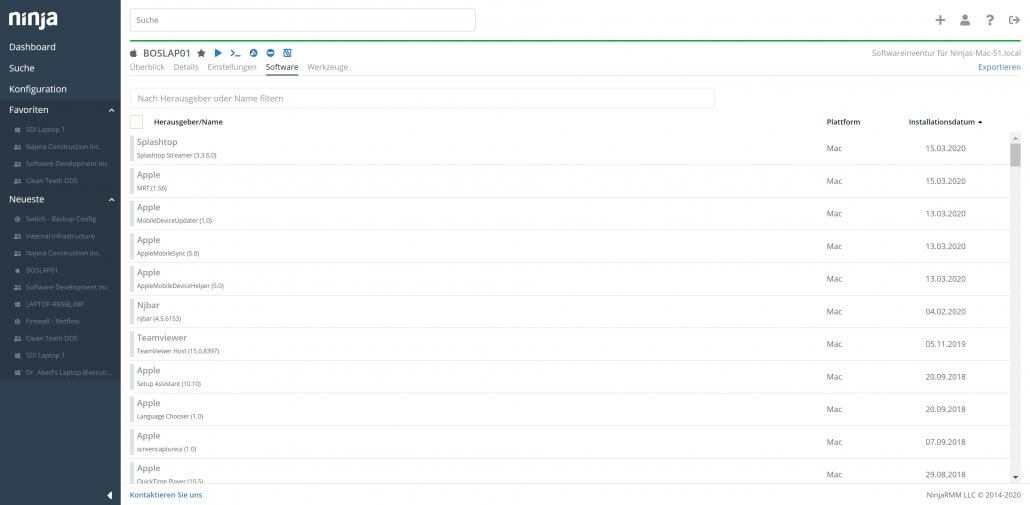Select Najera Construction Inc. under Favoriten
1030x505 pixels.
(63, 147)
